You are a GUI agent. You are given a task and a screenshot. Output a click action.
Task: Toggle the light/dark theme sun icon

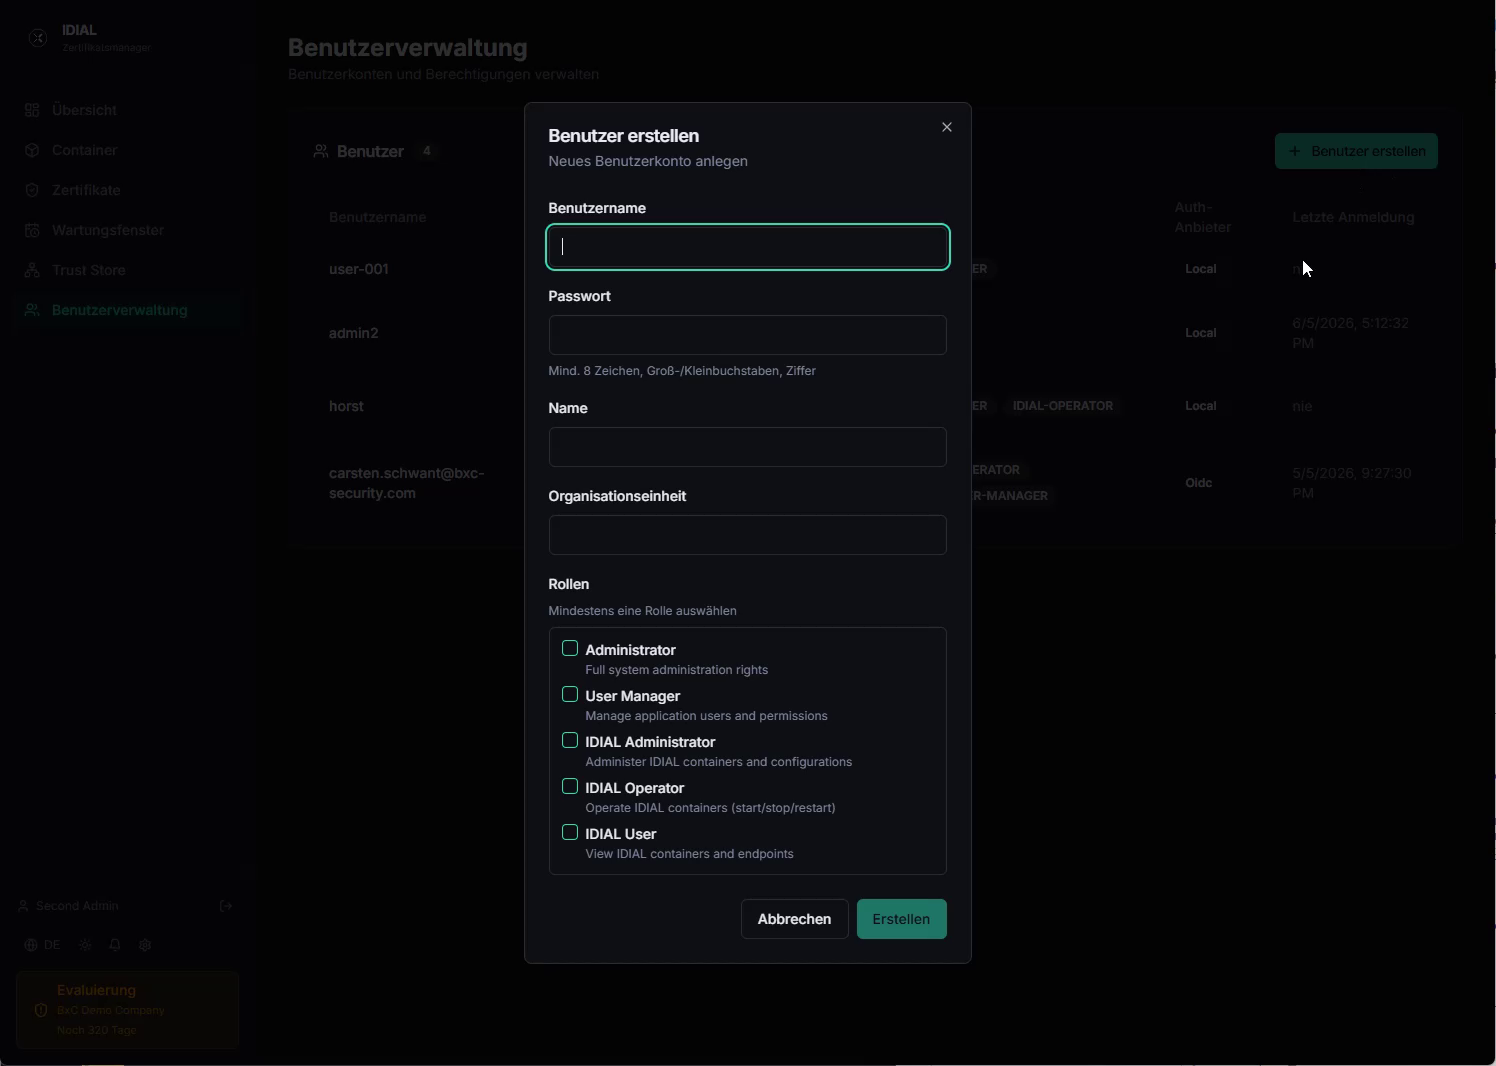(x=85, y=945)
